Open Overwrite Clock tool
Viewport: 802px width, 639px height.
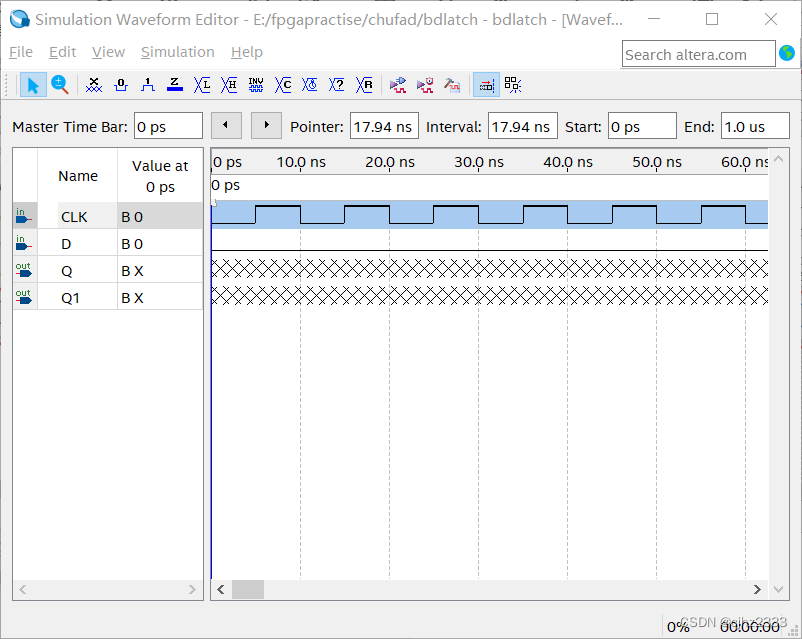[x=309, y=85]
